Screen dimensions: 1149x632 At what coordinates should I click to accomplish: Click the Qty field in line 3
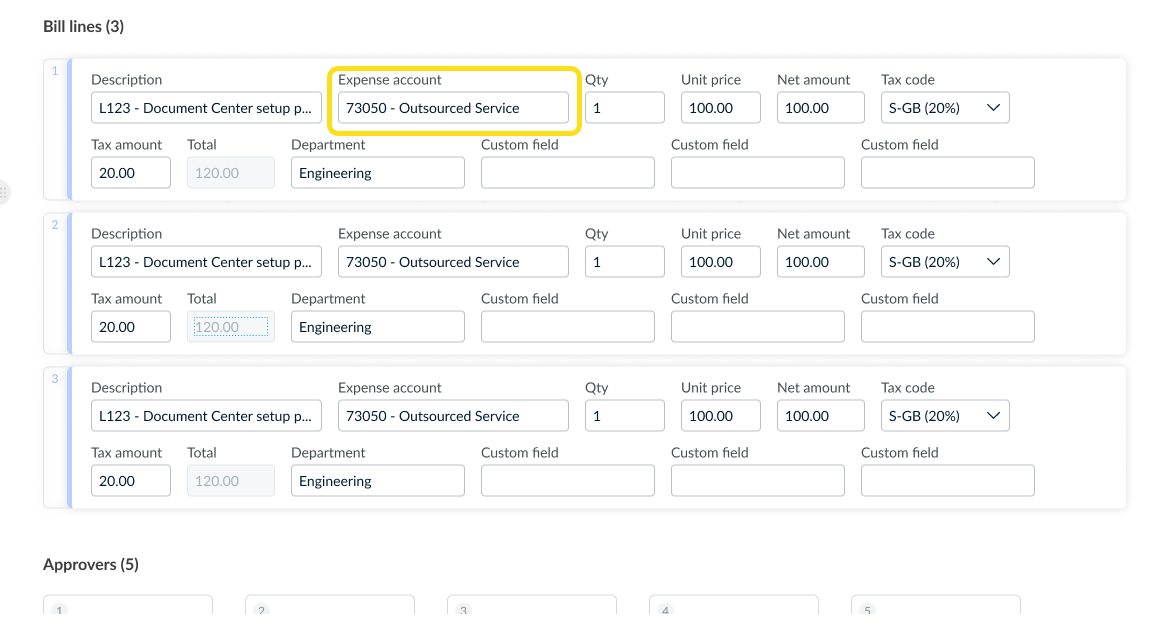click(x=624, y=416)
